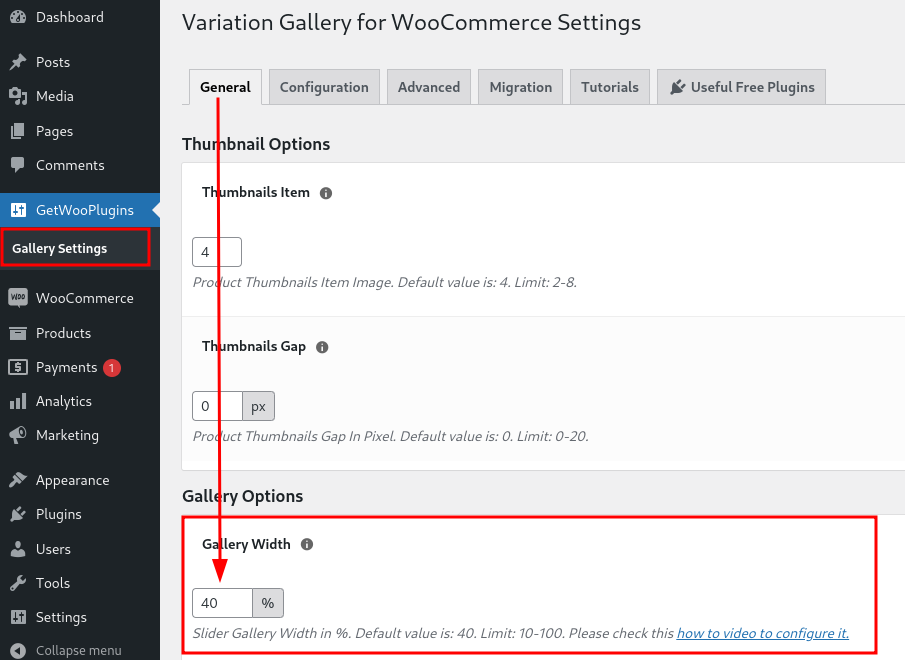Collapse menu using the arrow icon
Viewport: 905px width, 660px height.
coord(18,651)
